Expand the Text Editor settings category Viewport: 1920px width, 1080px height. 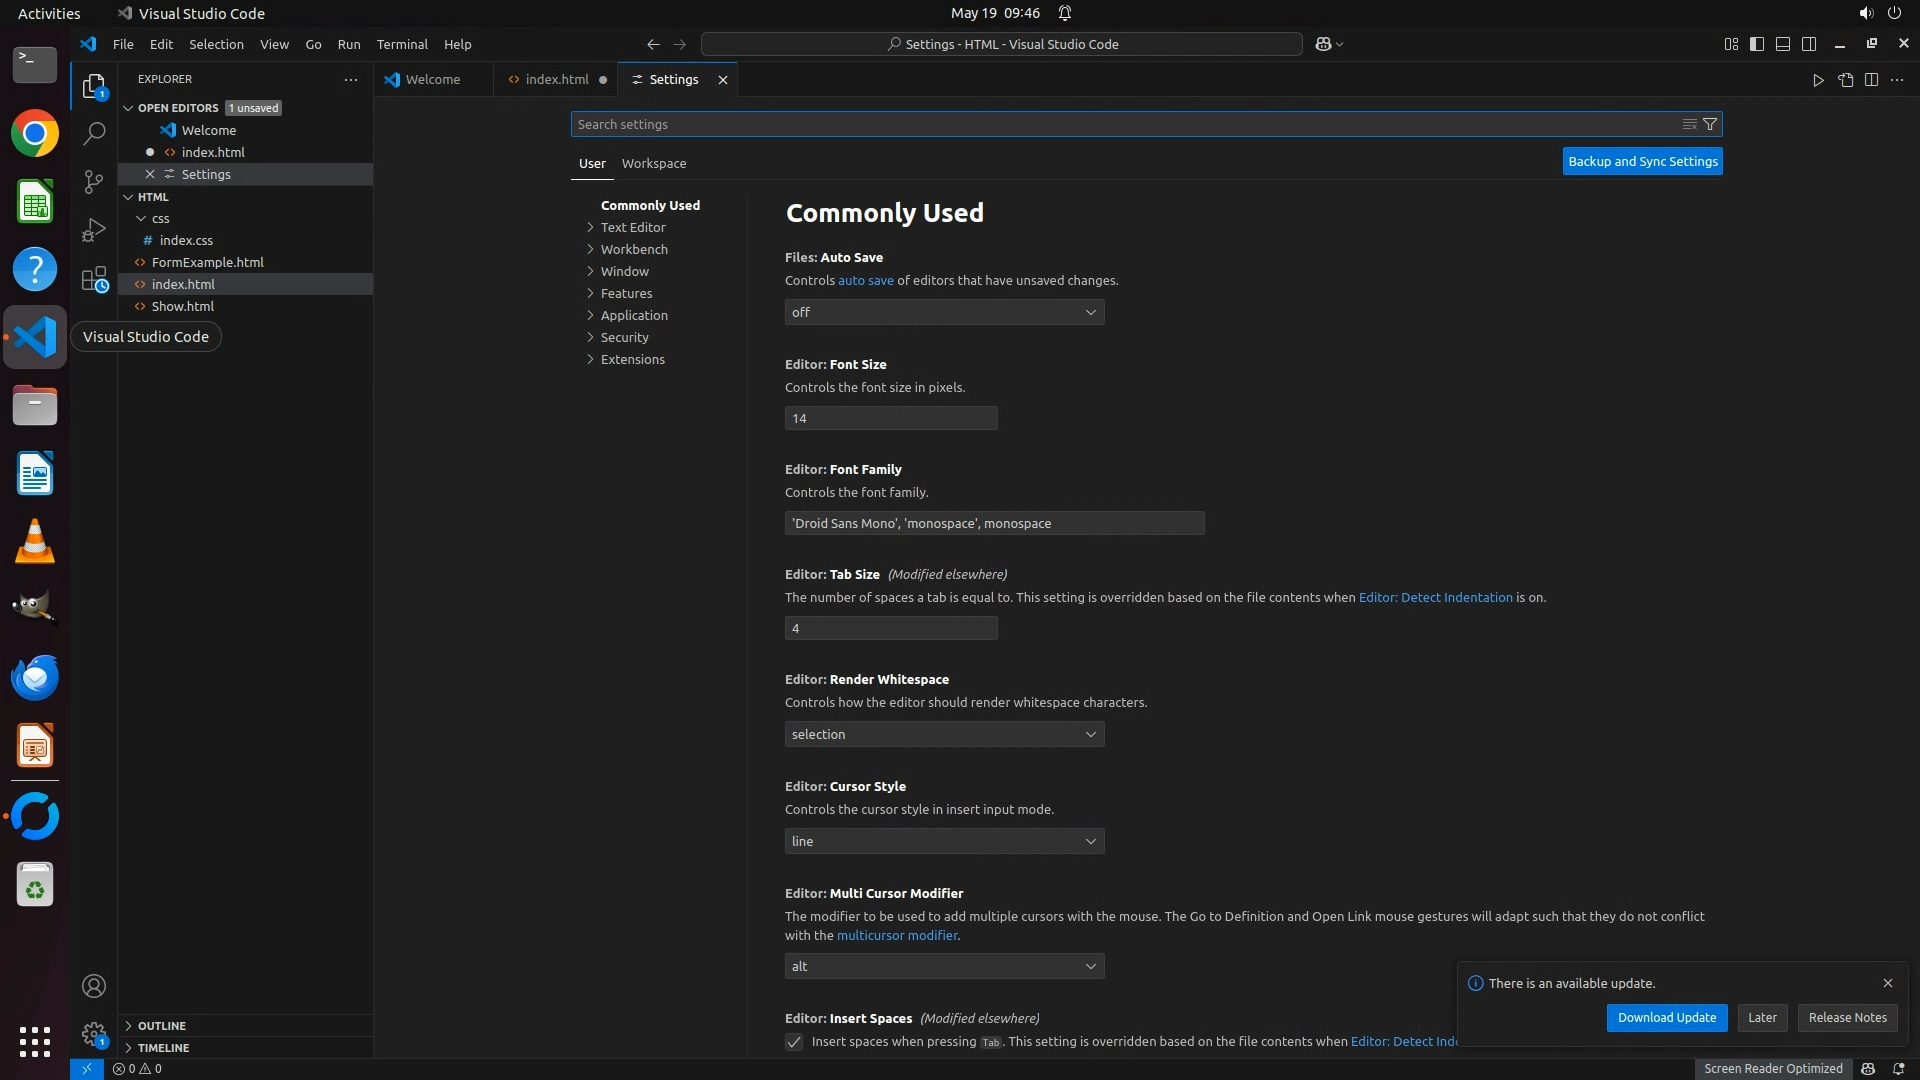632,227
